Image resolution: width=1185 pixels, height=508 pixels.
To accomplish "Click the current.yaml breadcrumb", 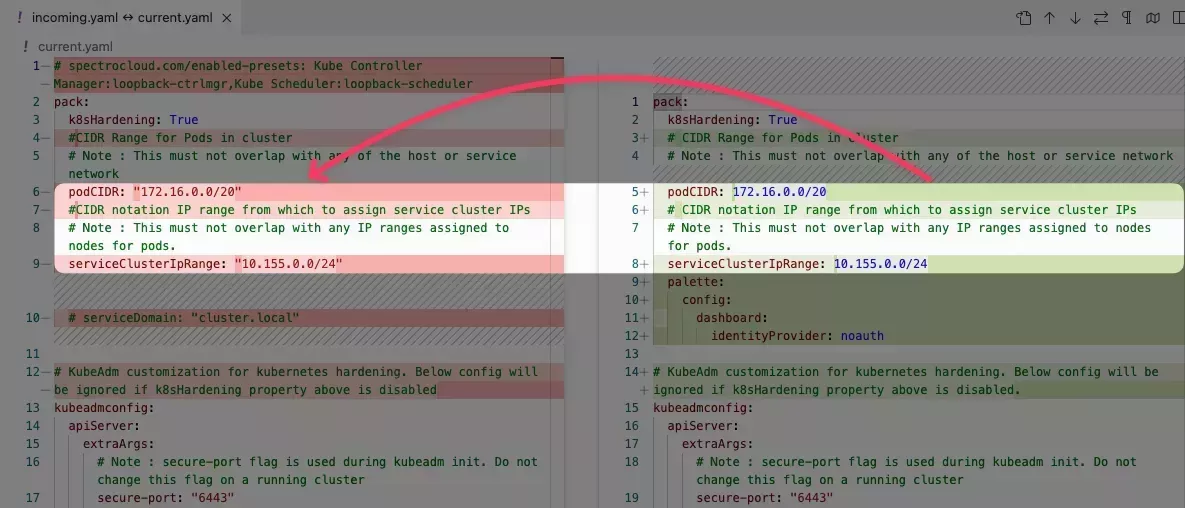I will [x=76, y=47].
